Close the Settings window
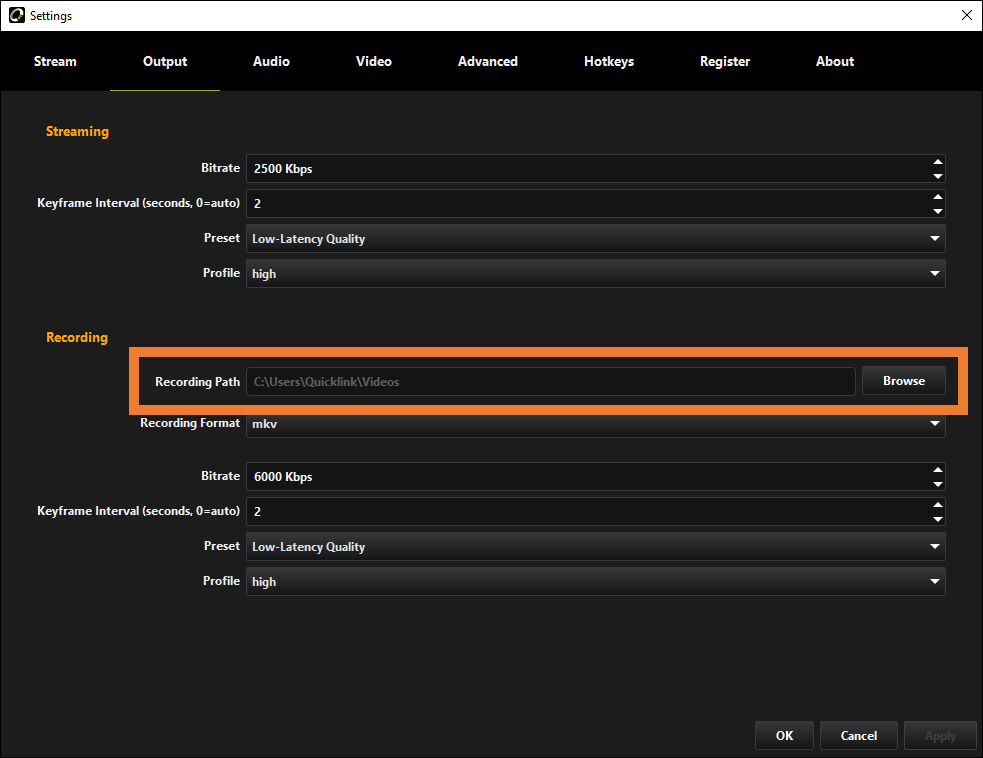Viewport: 983px width, 758px height. (967, 16)
